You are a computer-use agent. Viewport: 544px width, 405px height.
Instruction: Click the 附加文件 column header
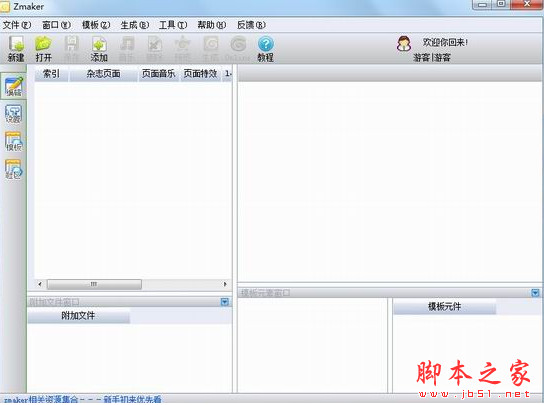[78, 315]
